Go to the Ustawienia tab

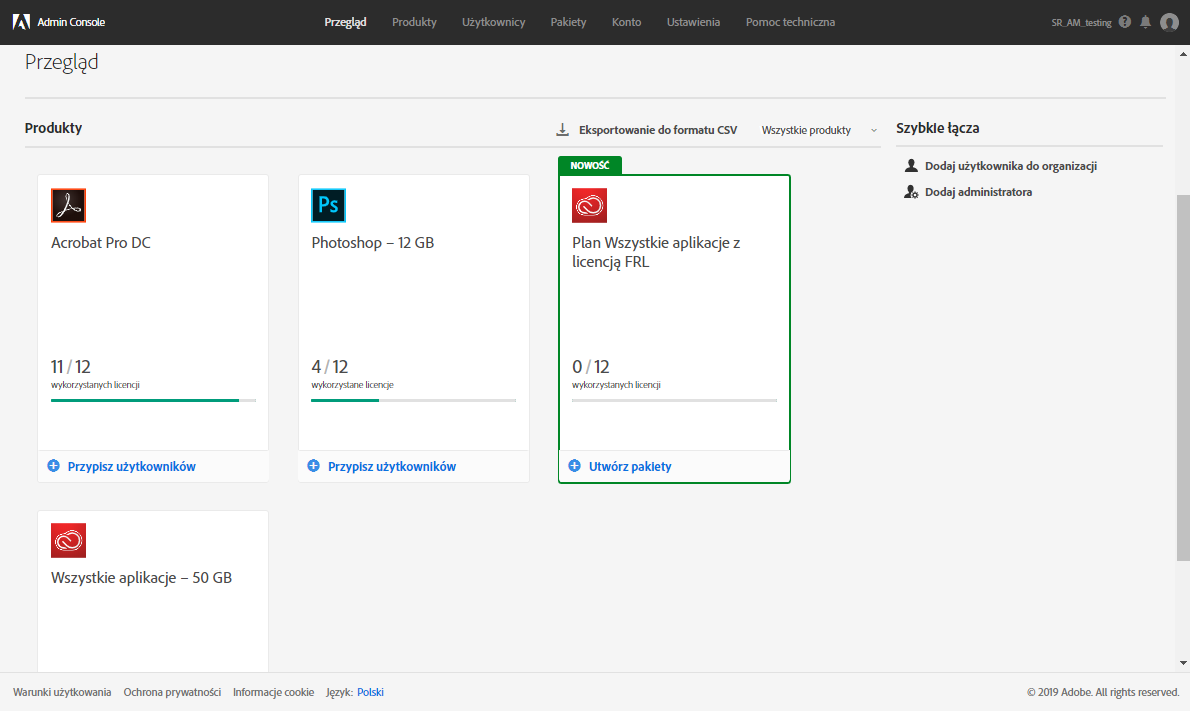(692, 21)
